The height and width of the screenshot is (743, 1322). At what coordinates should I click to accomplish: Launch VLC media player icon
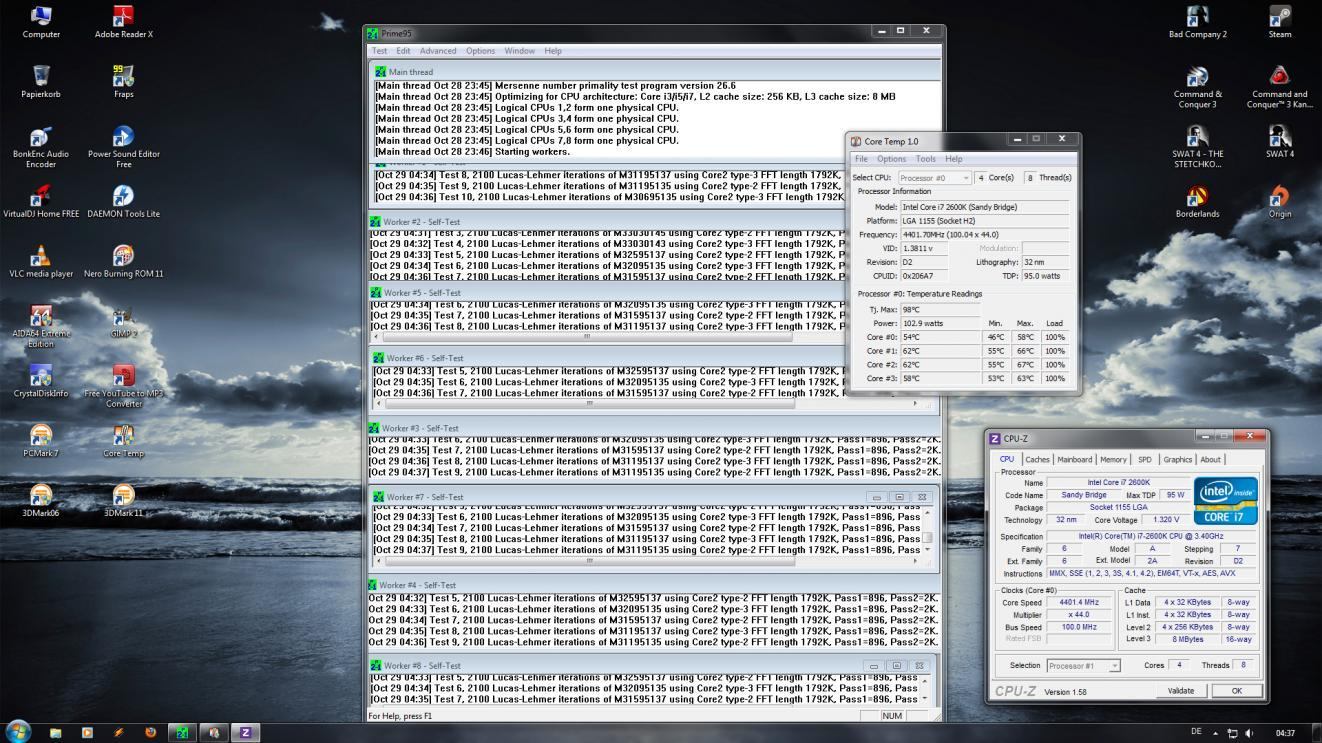point(41,261)
